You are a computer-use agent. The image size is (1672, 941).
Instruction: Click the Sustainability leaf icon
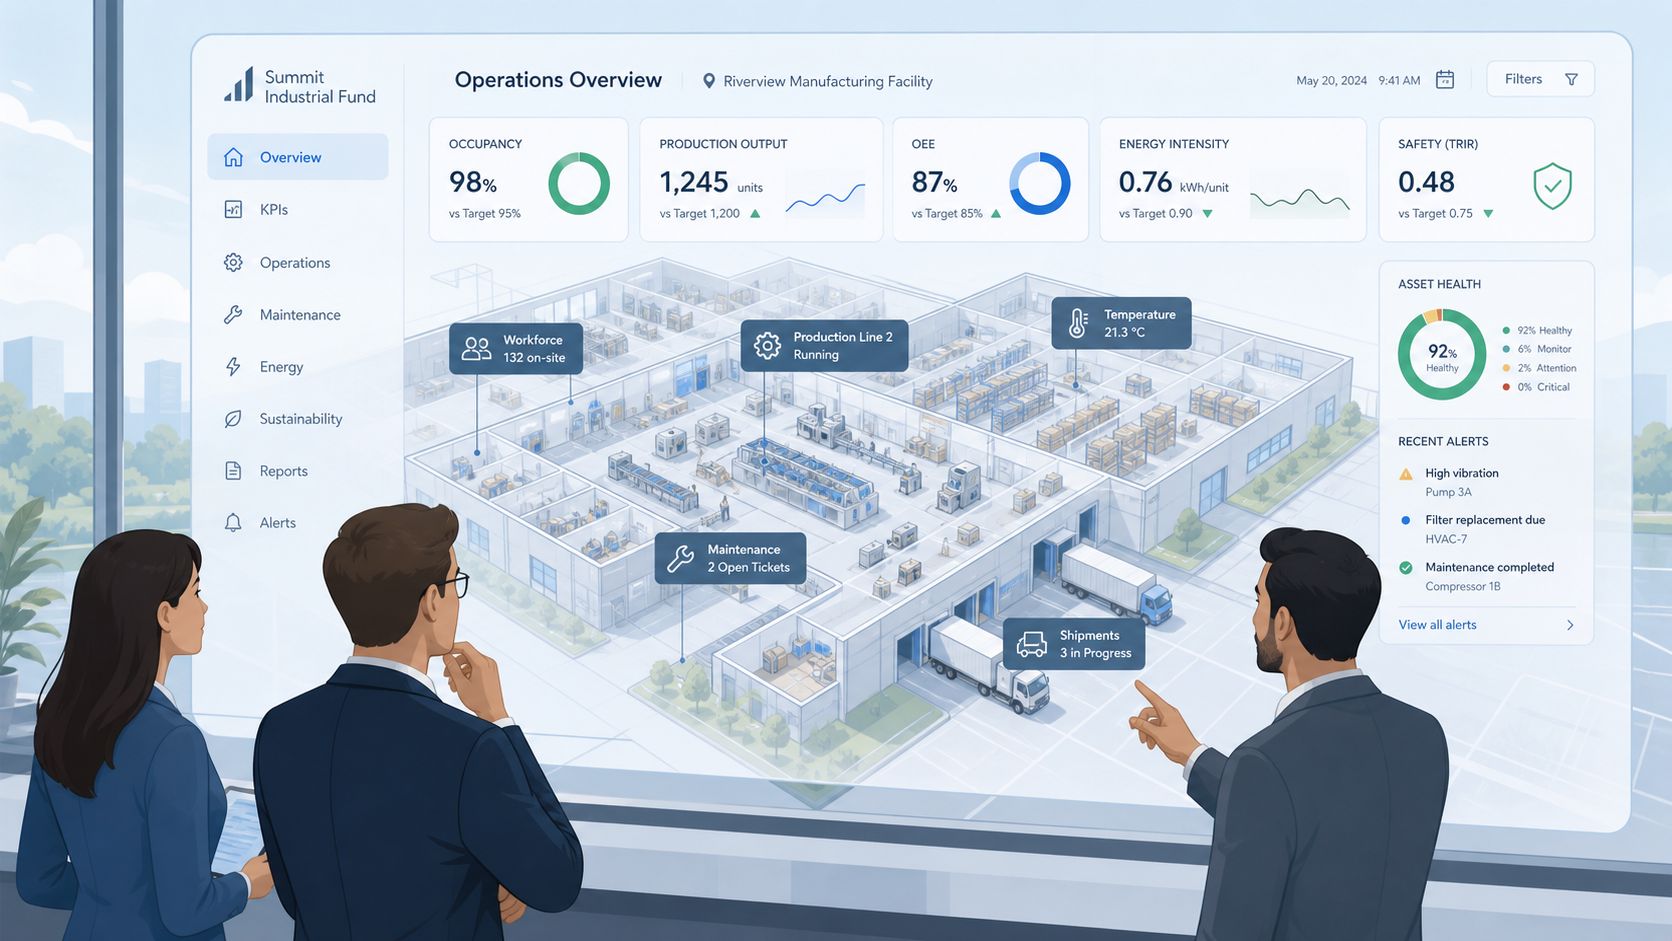click(x=233, y=418)
